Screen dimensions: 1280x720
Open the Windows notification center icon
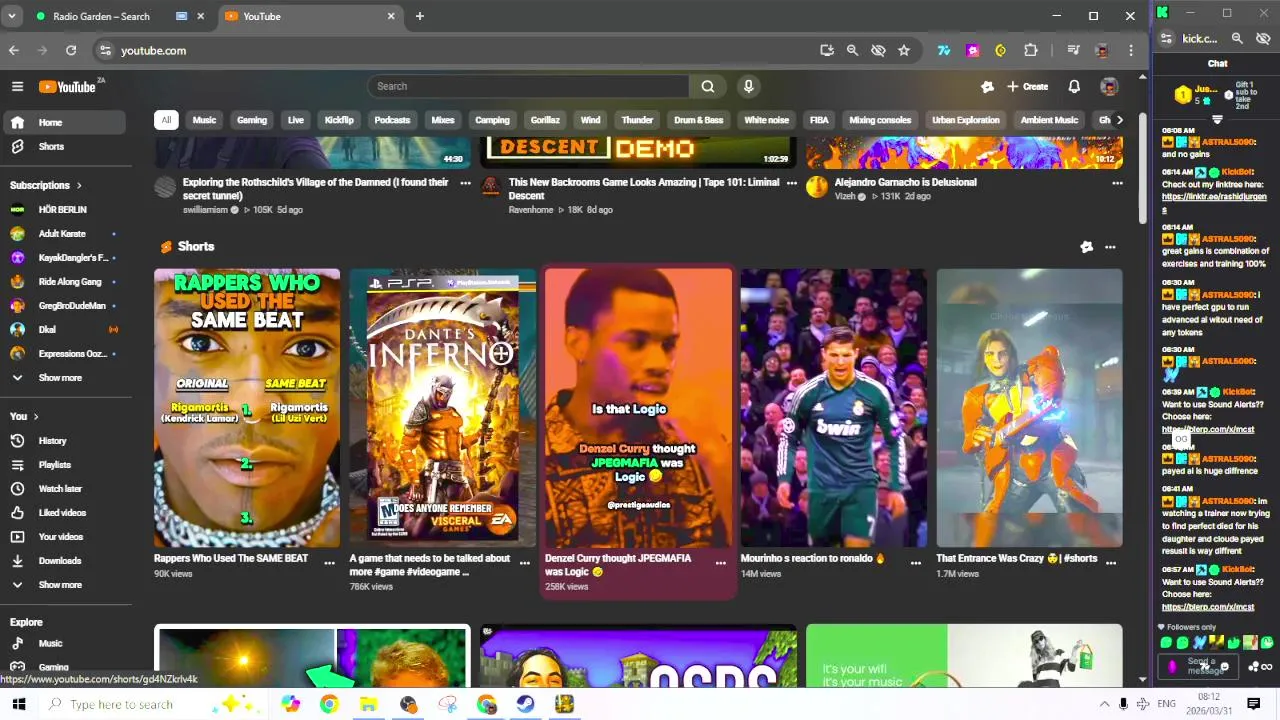1253,704
